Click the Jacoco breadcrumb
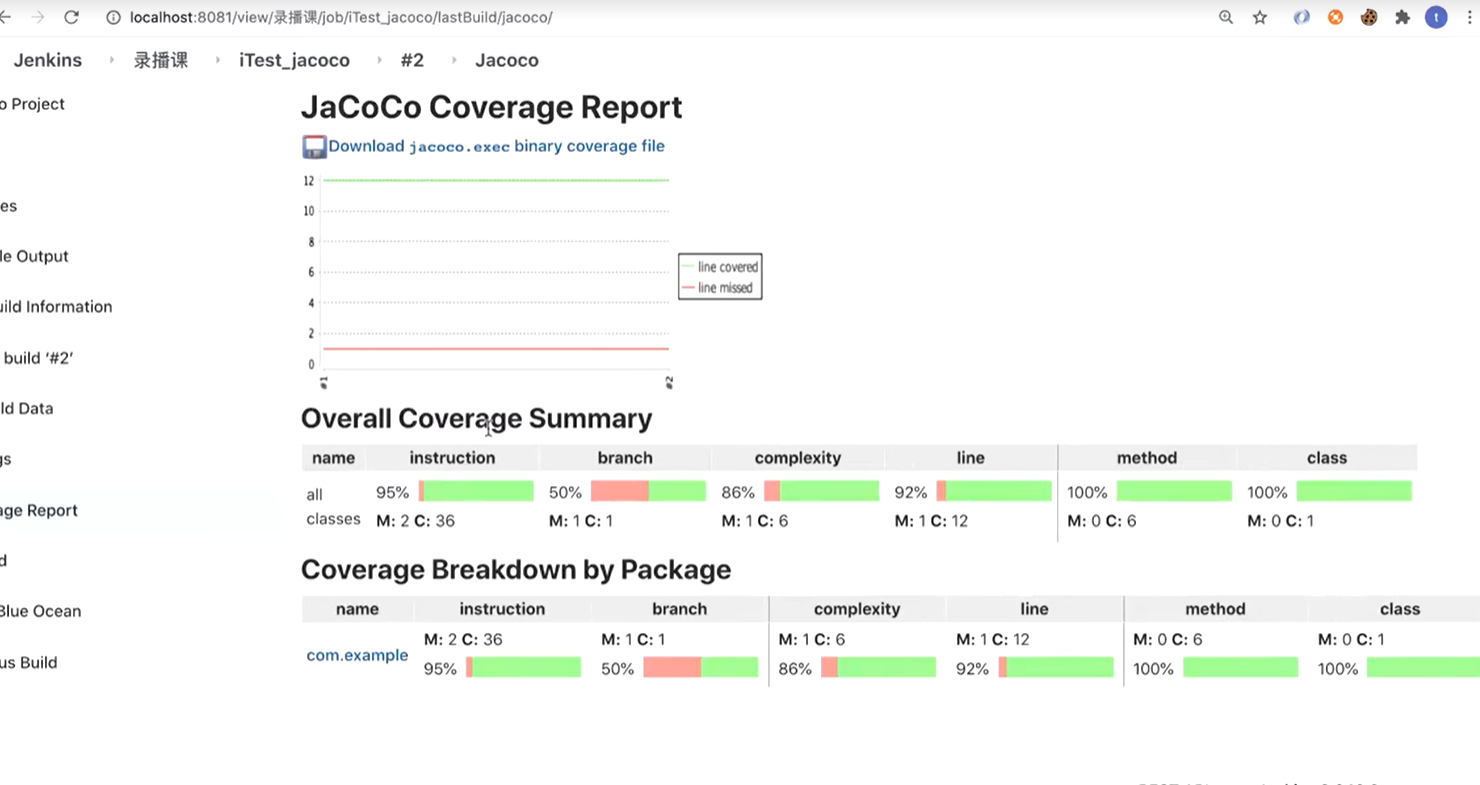 coord(507,60)
